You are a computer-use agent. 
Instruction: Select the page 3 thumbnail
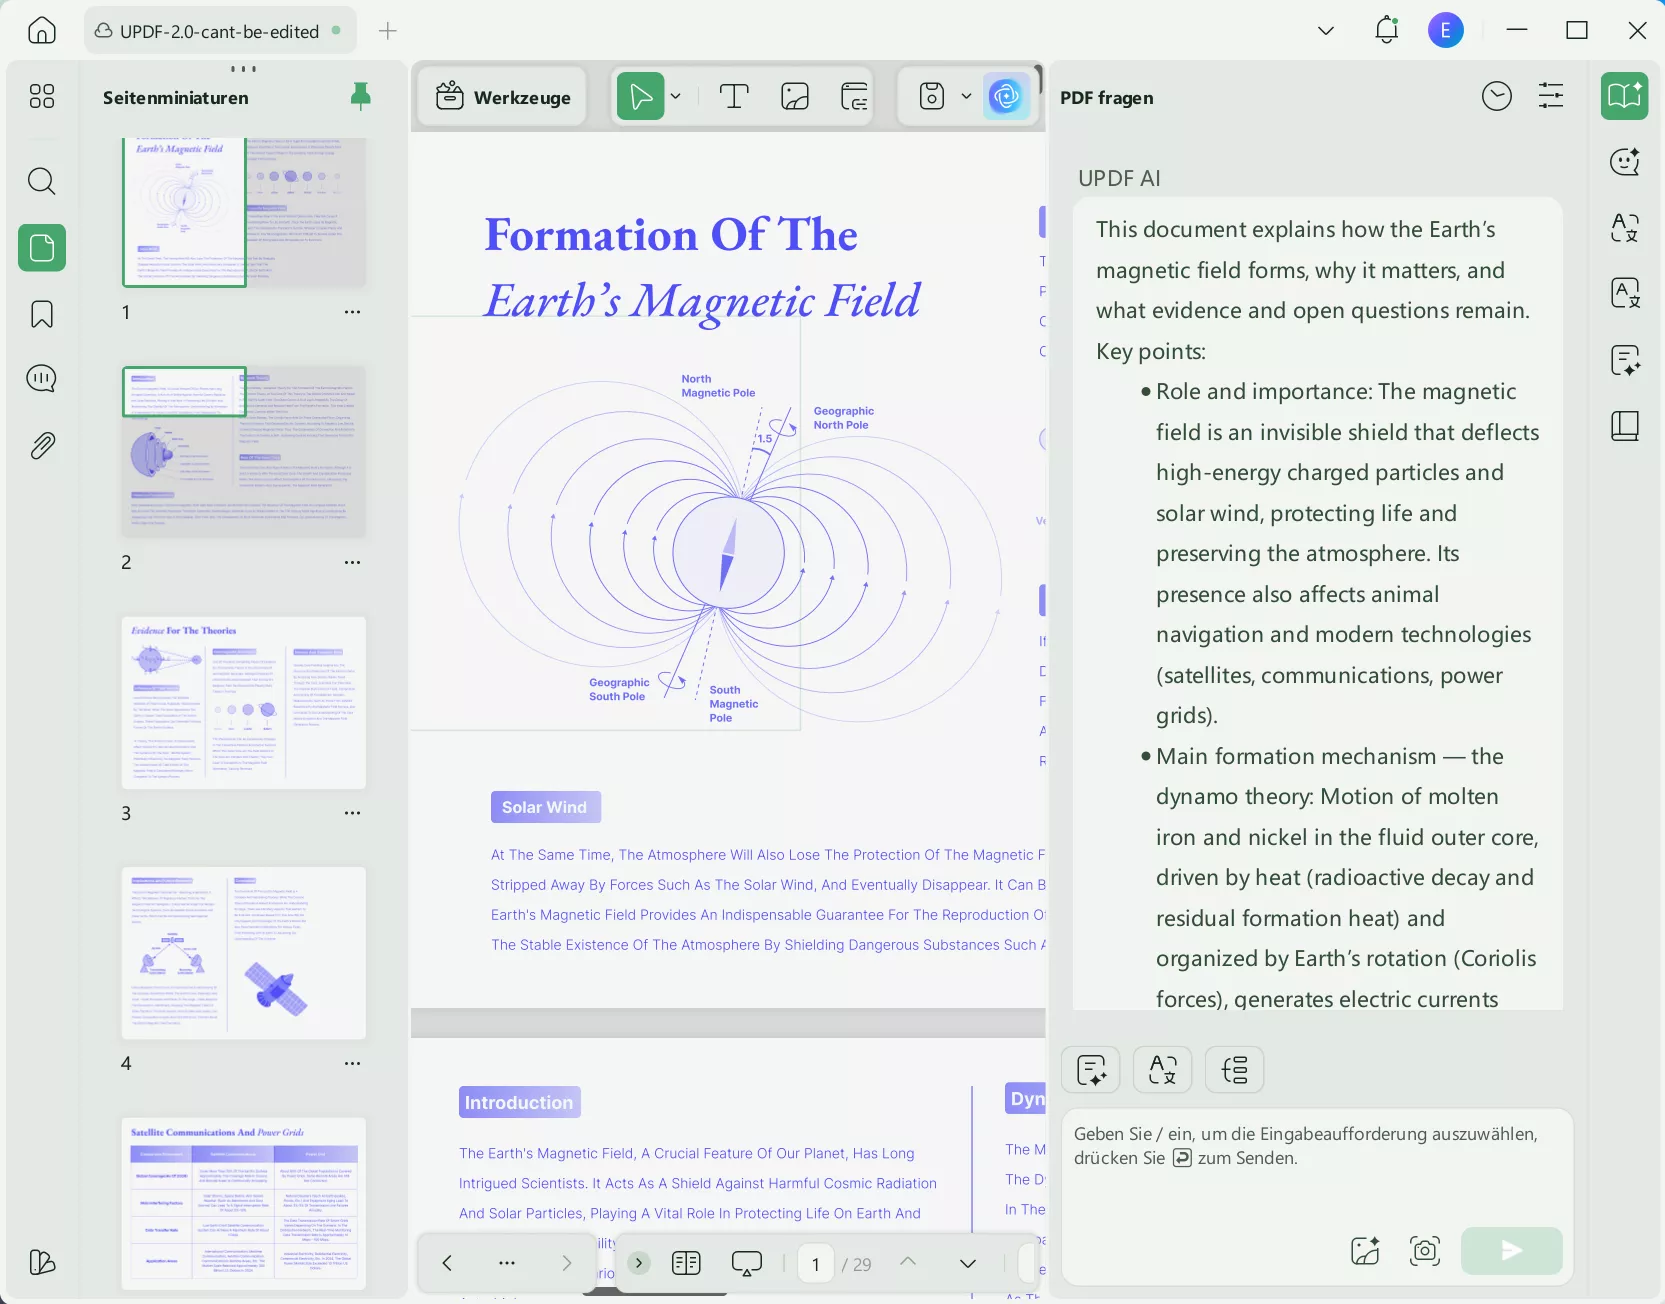243,703
